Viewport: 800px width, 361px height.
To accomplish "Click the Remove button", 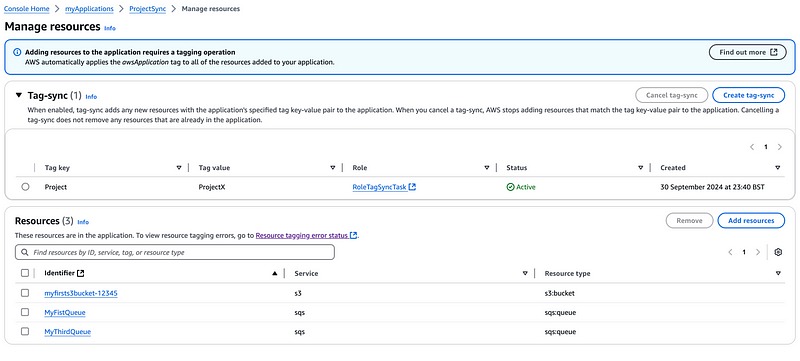I will click(689, 220).
